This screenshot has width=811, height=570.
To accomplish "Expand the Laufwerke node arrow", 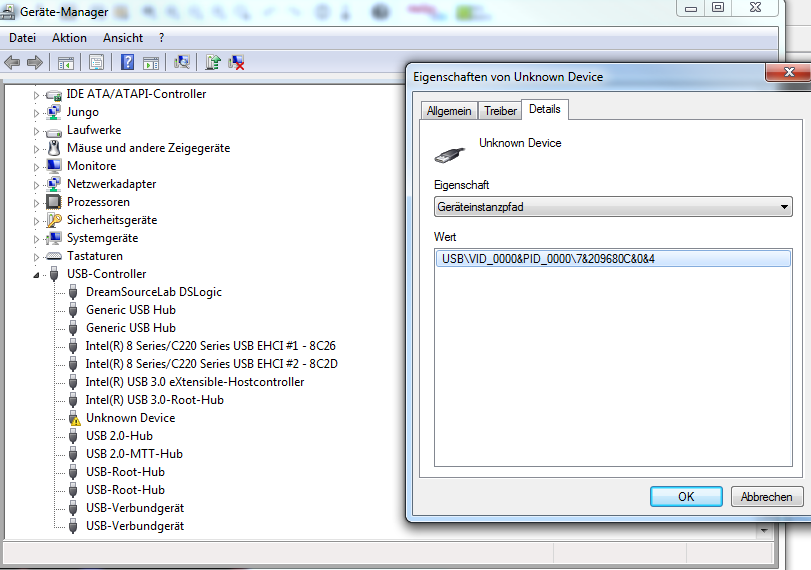I will 36,131.
